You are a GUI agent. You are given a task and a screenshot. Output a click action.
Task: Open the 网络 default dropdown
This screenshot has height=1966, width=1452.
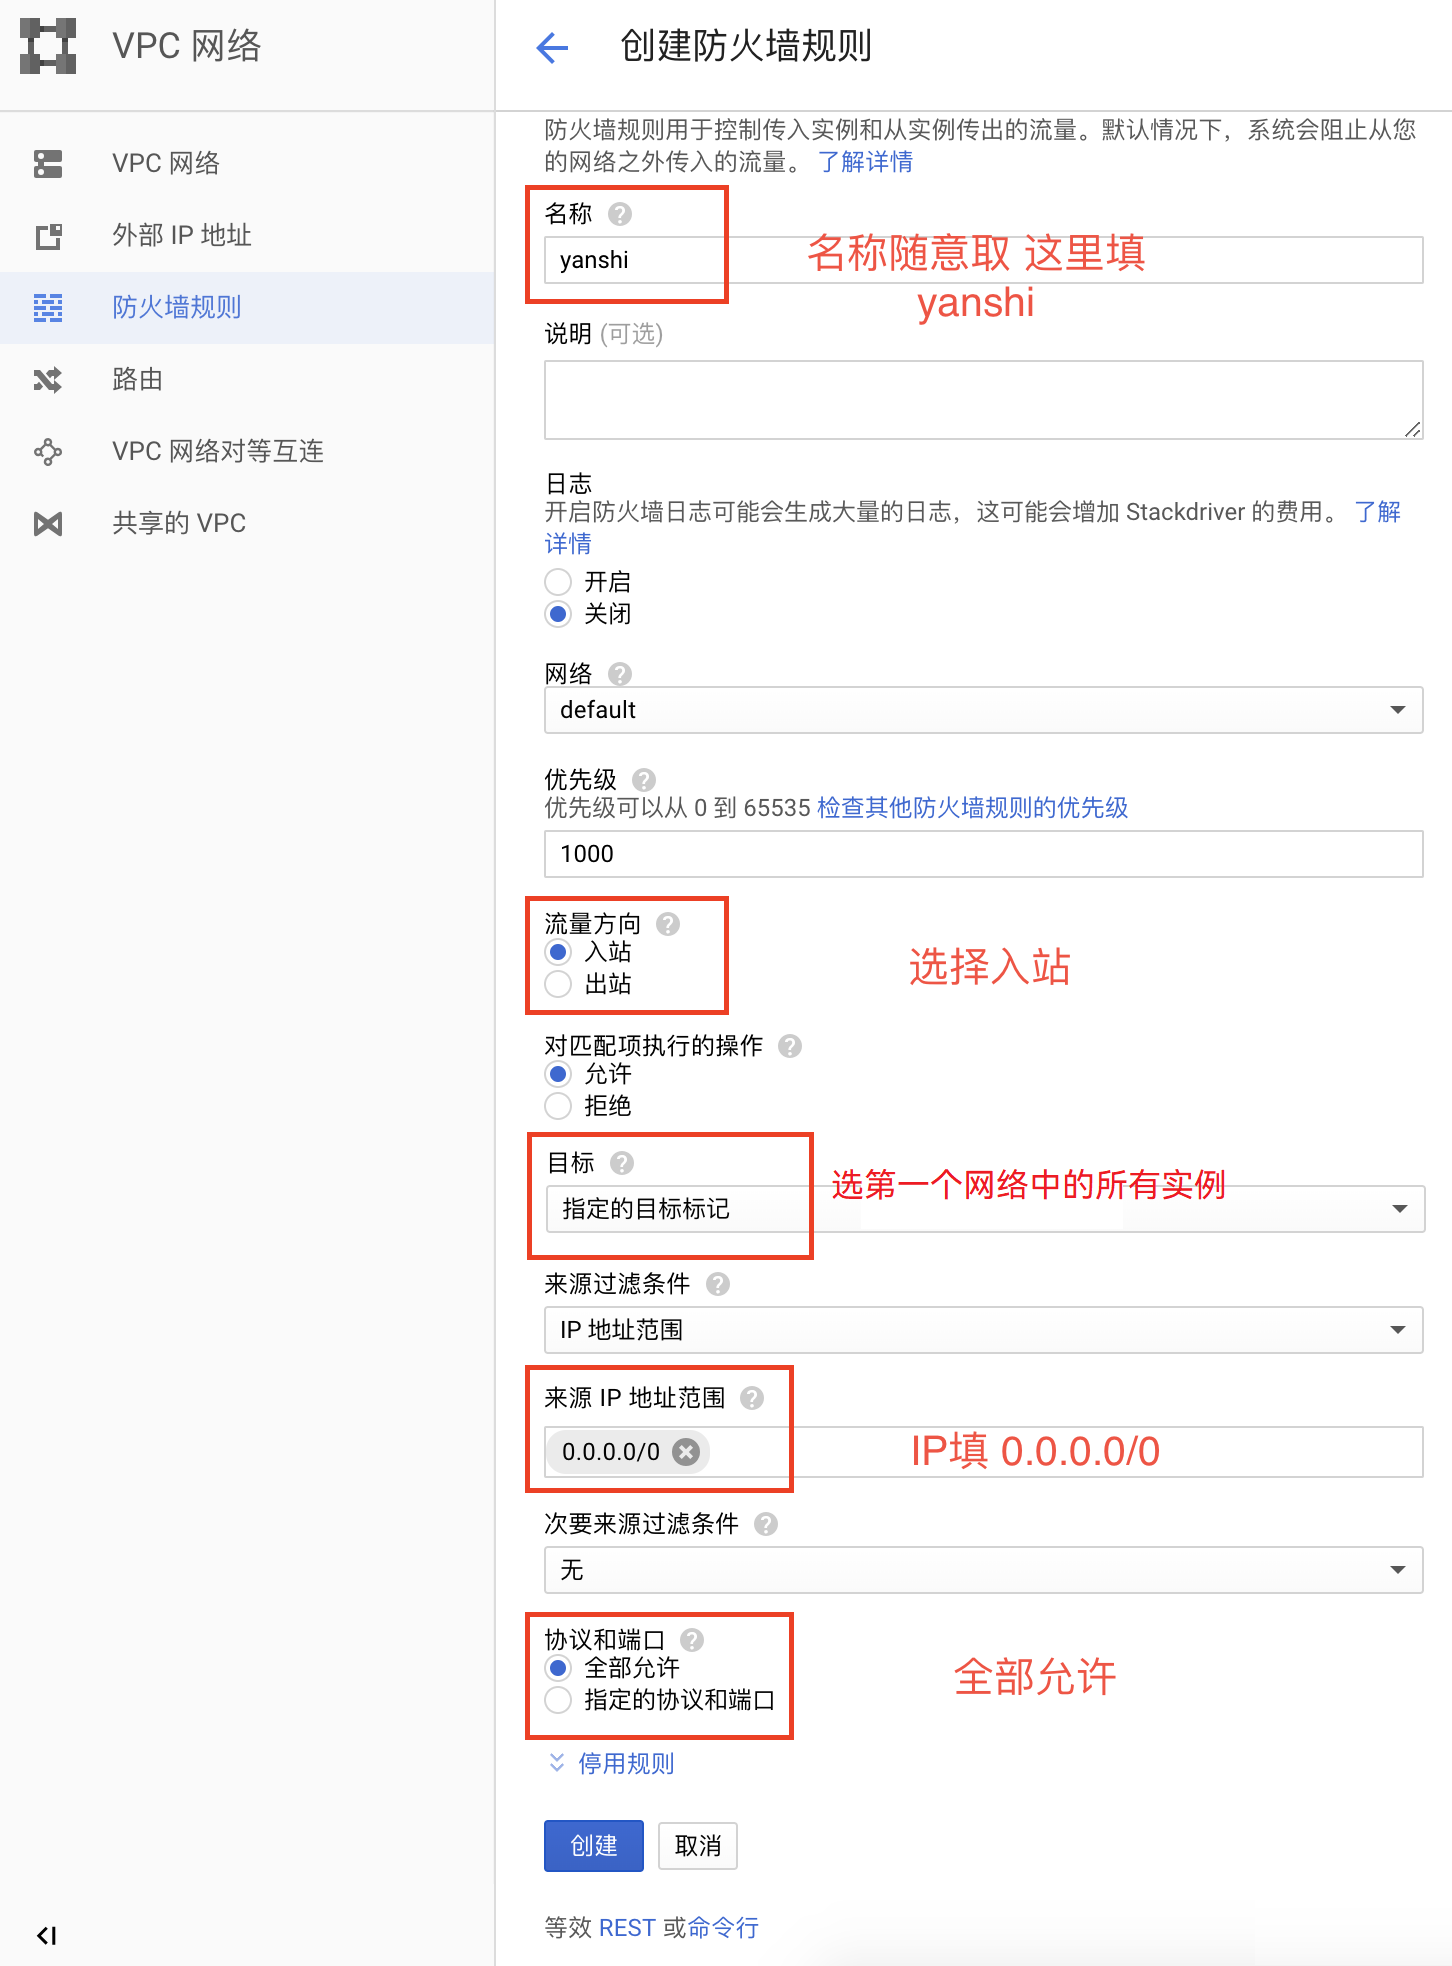984,710
